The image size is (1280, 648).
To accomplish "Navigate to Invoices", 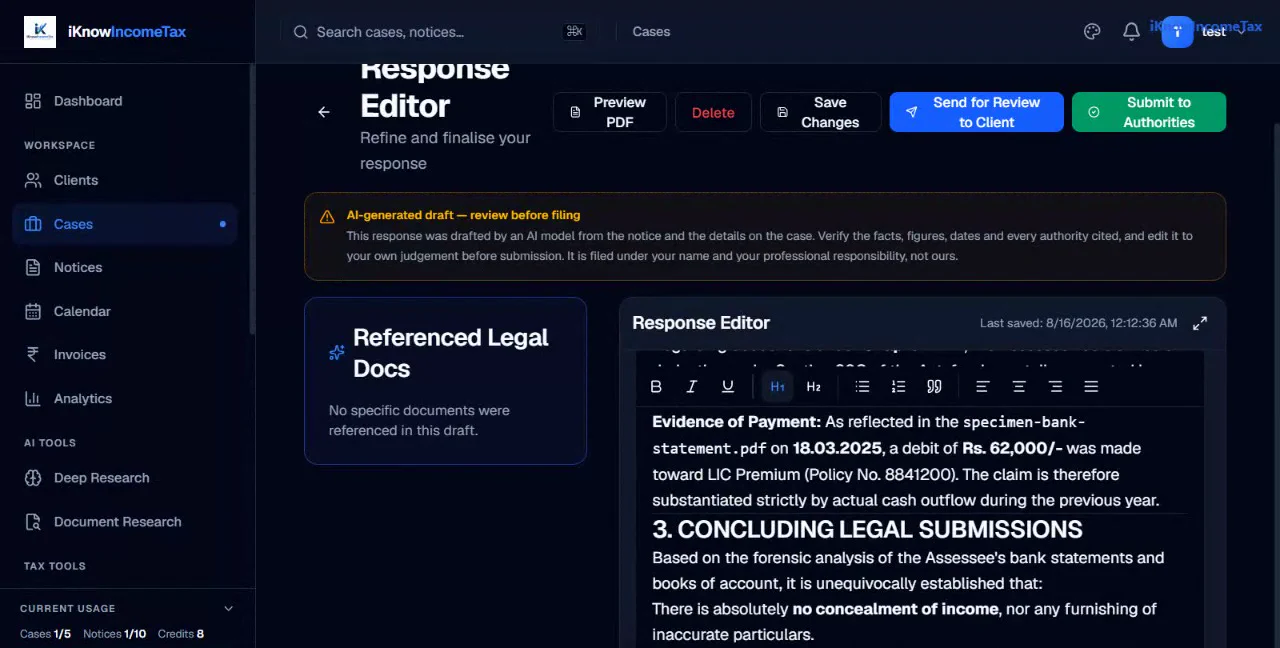I will (125, 354).
